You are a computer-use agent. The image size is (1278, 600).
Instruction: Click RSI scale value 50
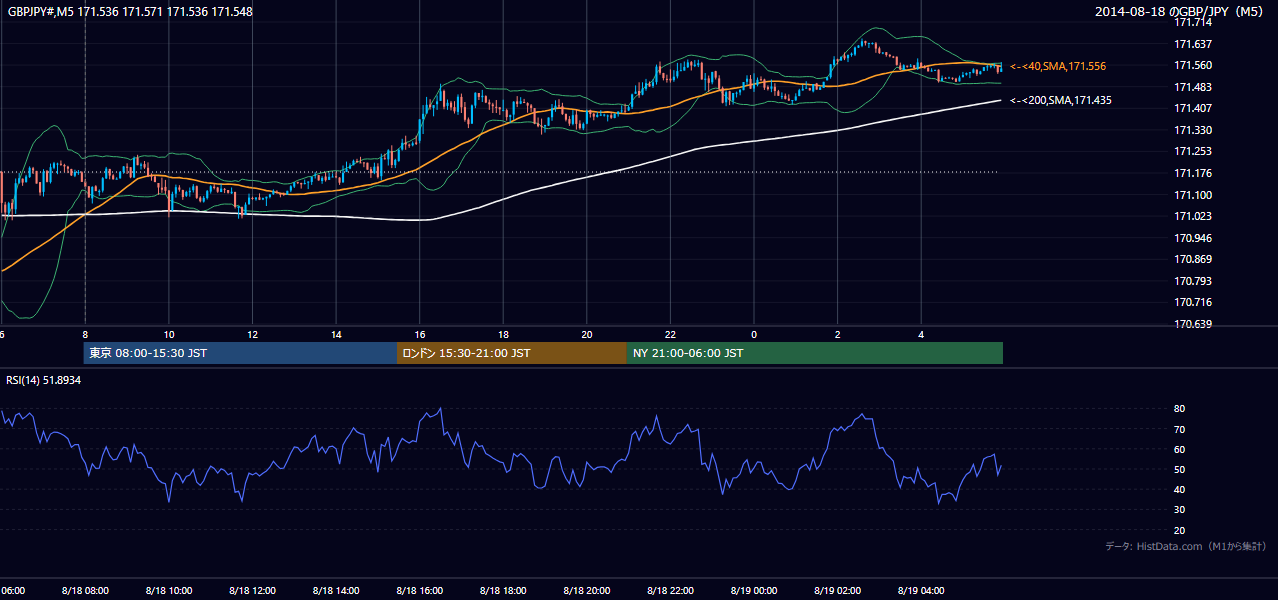pos(1180,469)
